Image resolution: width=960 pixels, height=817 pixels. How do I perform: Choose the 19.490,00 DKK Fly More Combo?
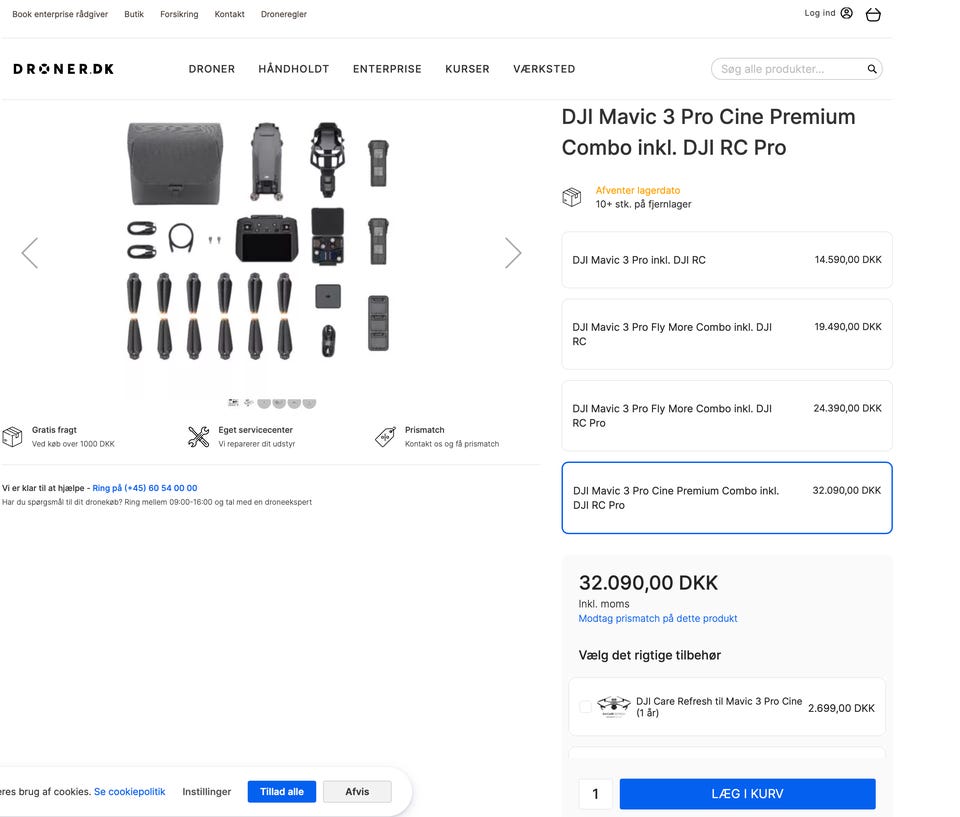tap(726, 334)
